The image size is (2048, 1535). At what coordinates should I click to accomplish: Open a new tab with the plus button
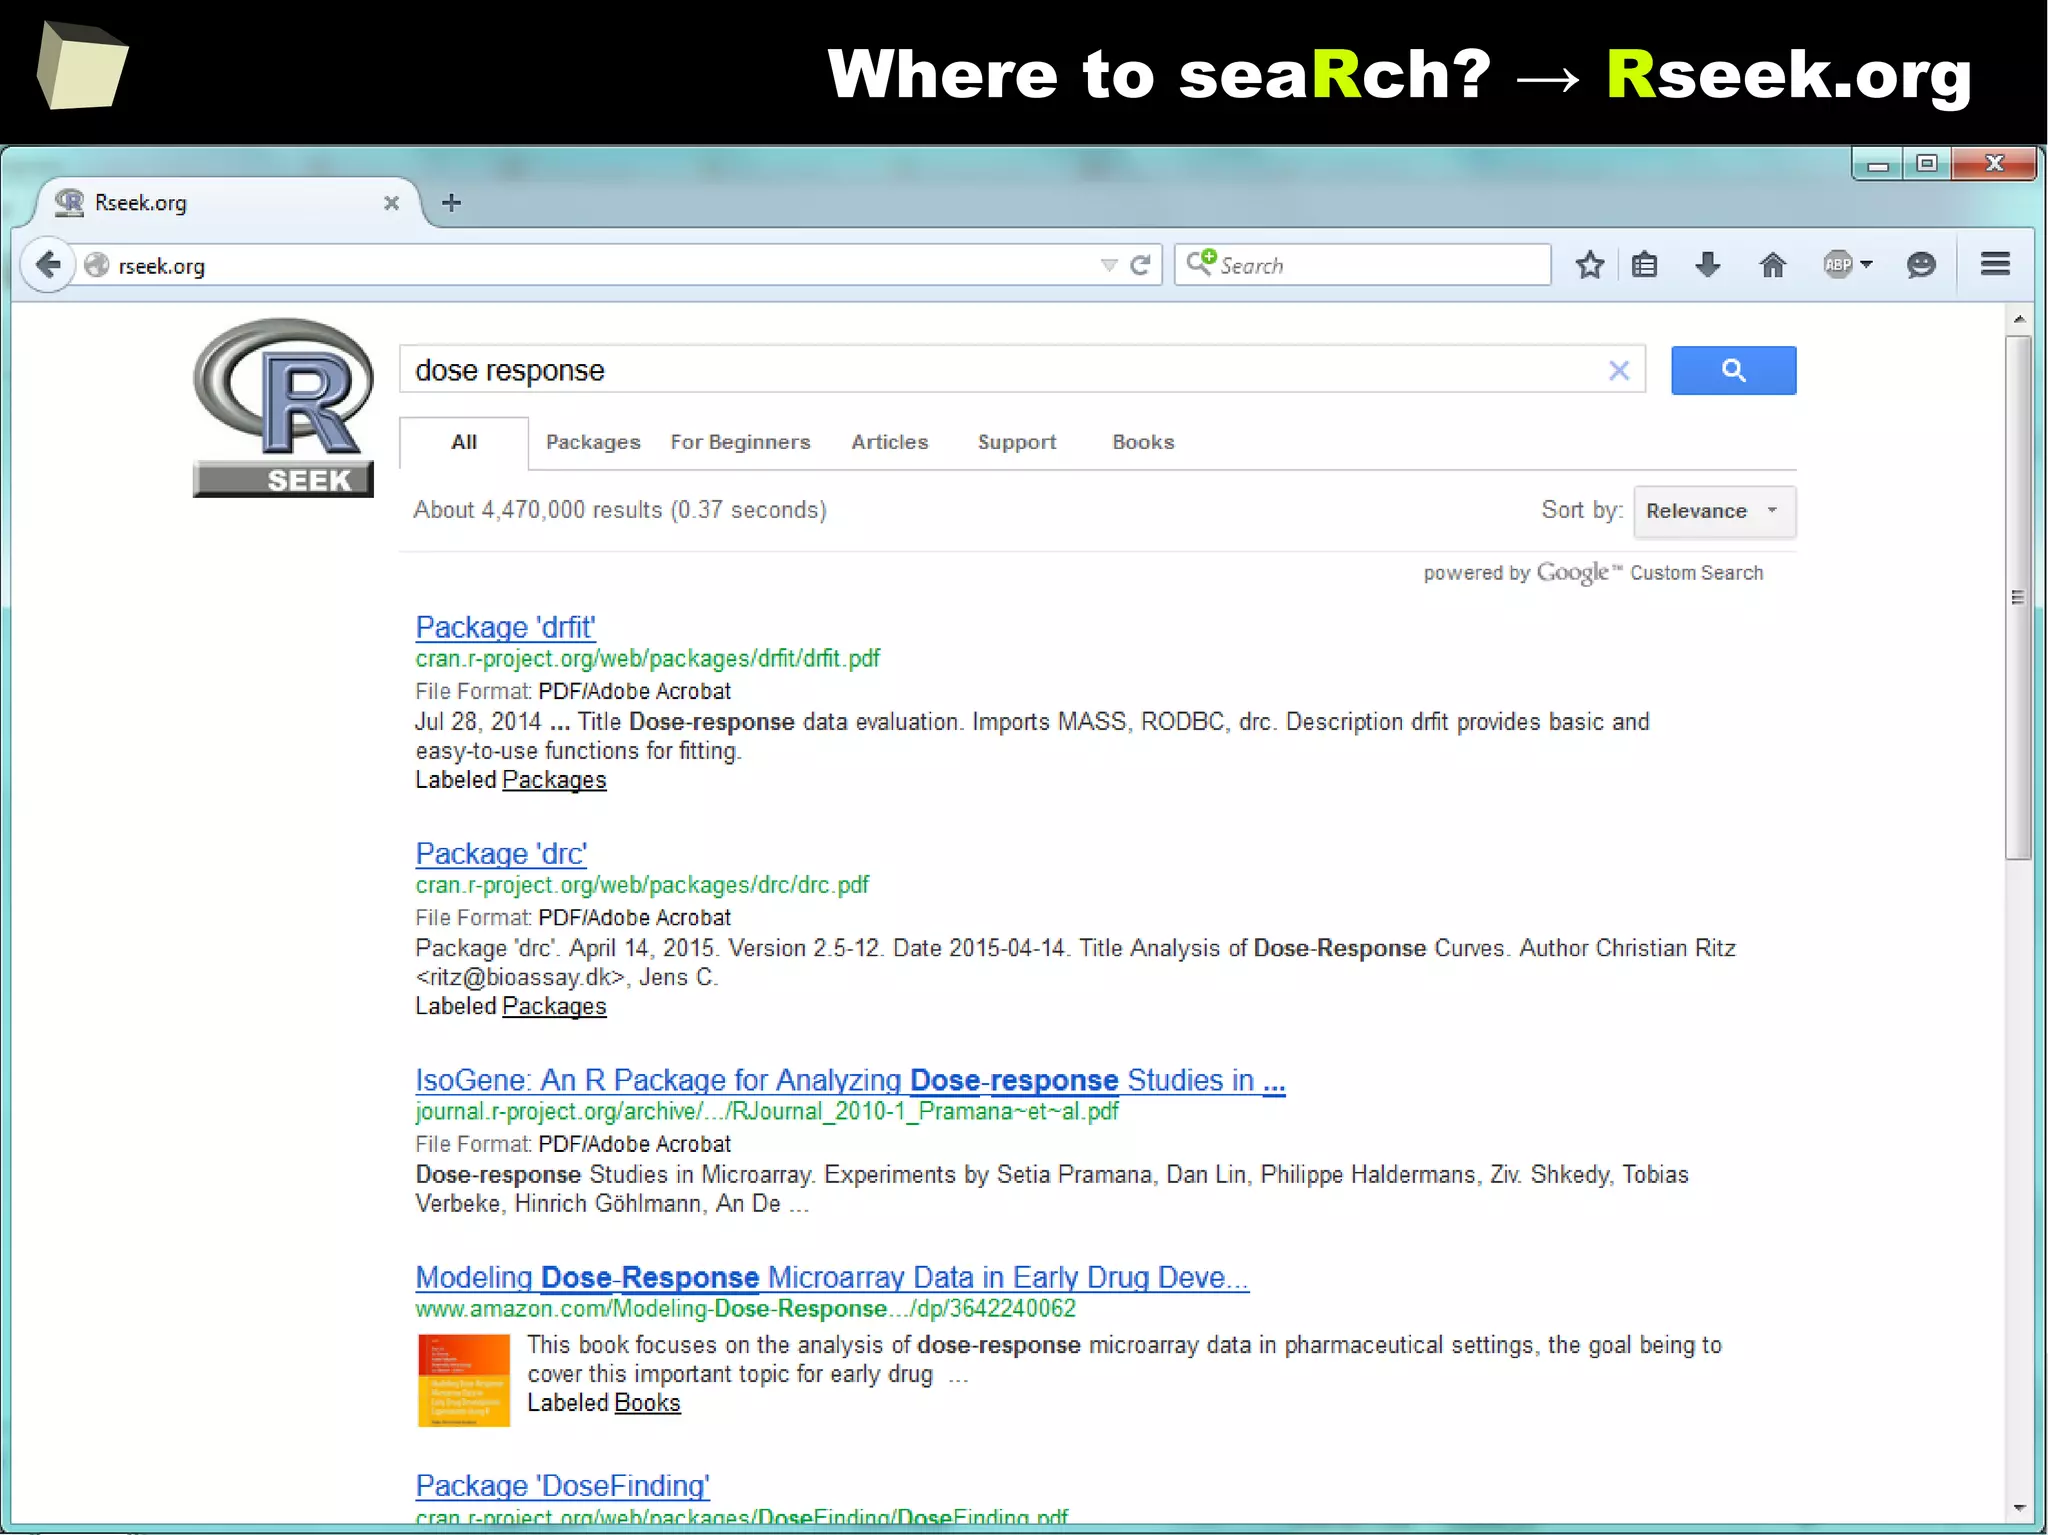(452, 203)
